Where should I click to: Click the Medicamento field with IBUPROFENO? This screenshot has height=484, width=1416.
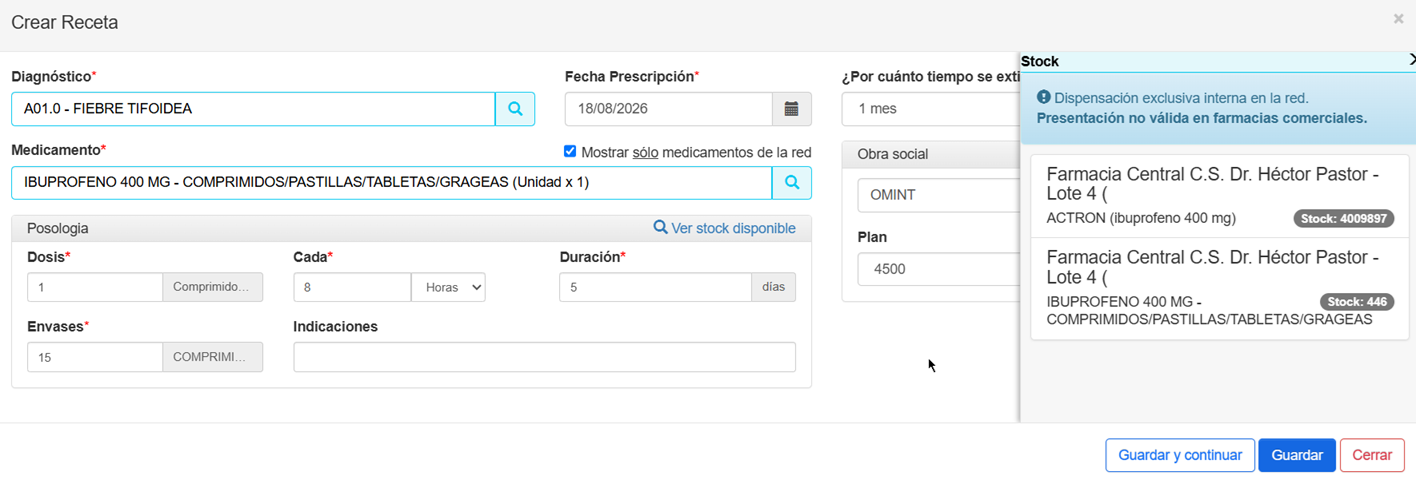(392, 183)
